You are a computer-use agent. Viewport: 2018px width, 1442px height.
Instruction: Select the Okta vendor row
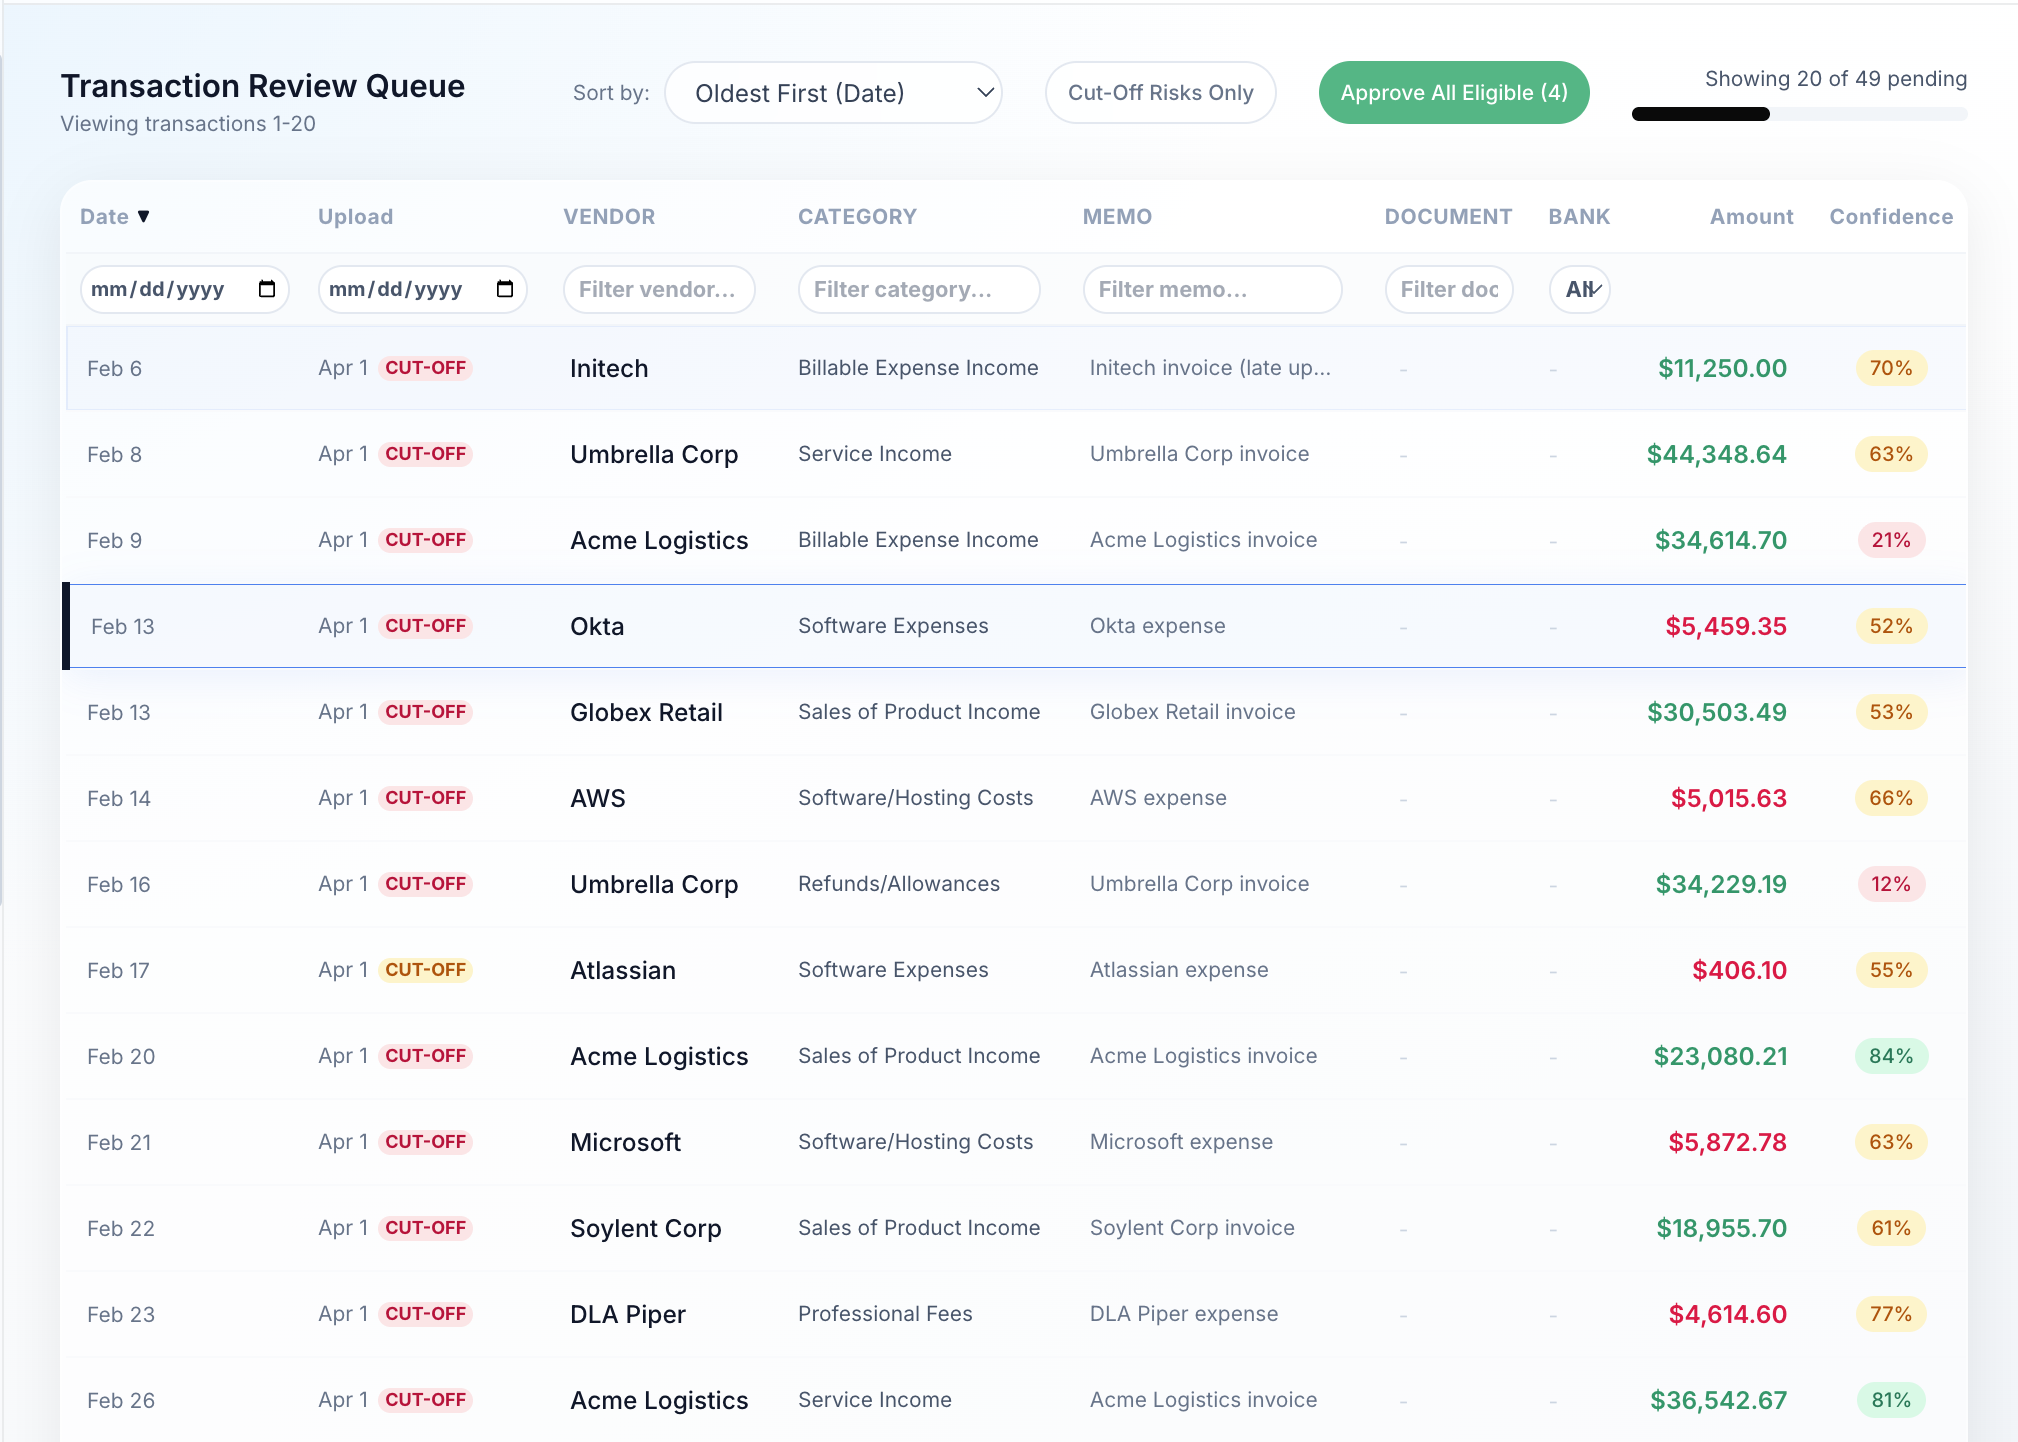pos(1014,626)
